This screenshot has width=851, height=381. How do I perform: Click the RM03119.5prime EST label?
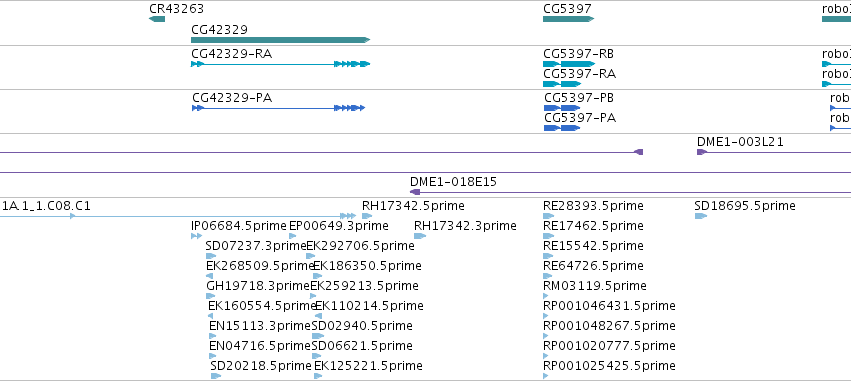(595, 285)
